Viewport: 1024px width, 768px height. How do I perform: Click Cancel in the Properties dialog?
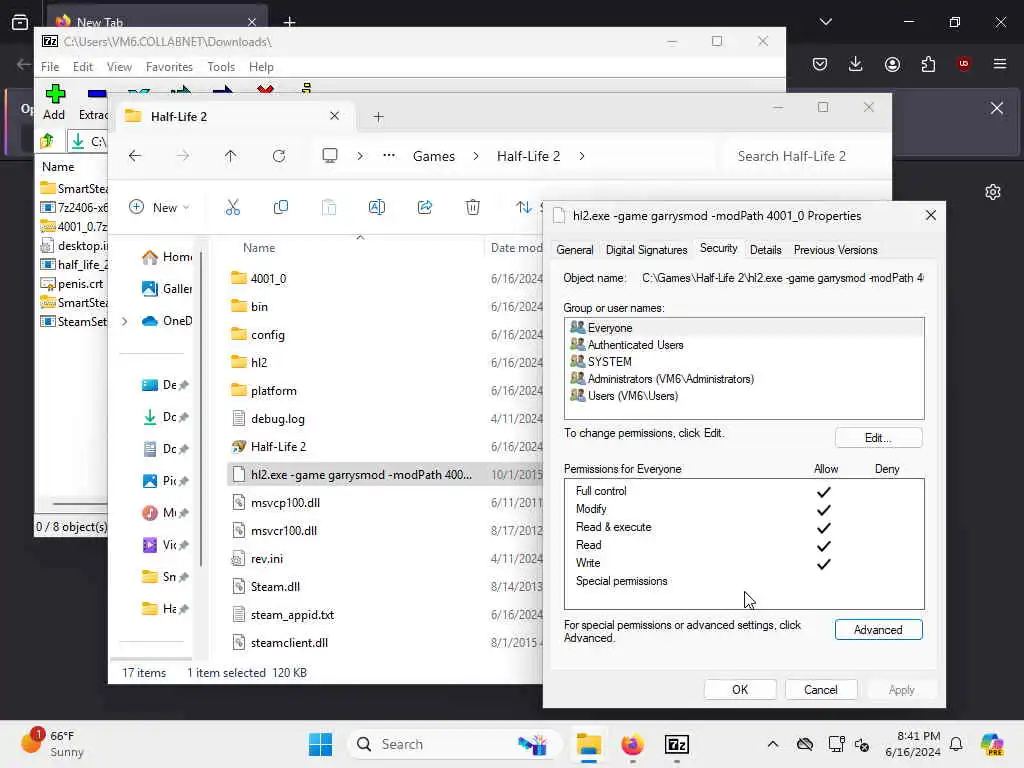(820, 690)
